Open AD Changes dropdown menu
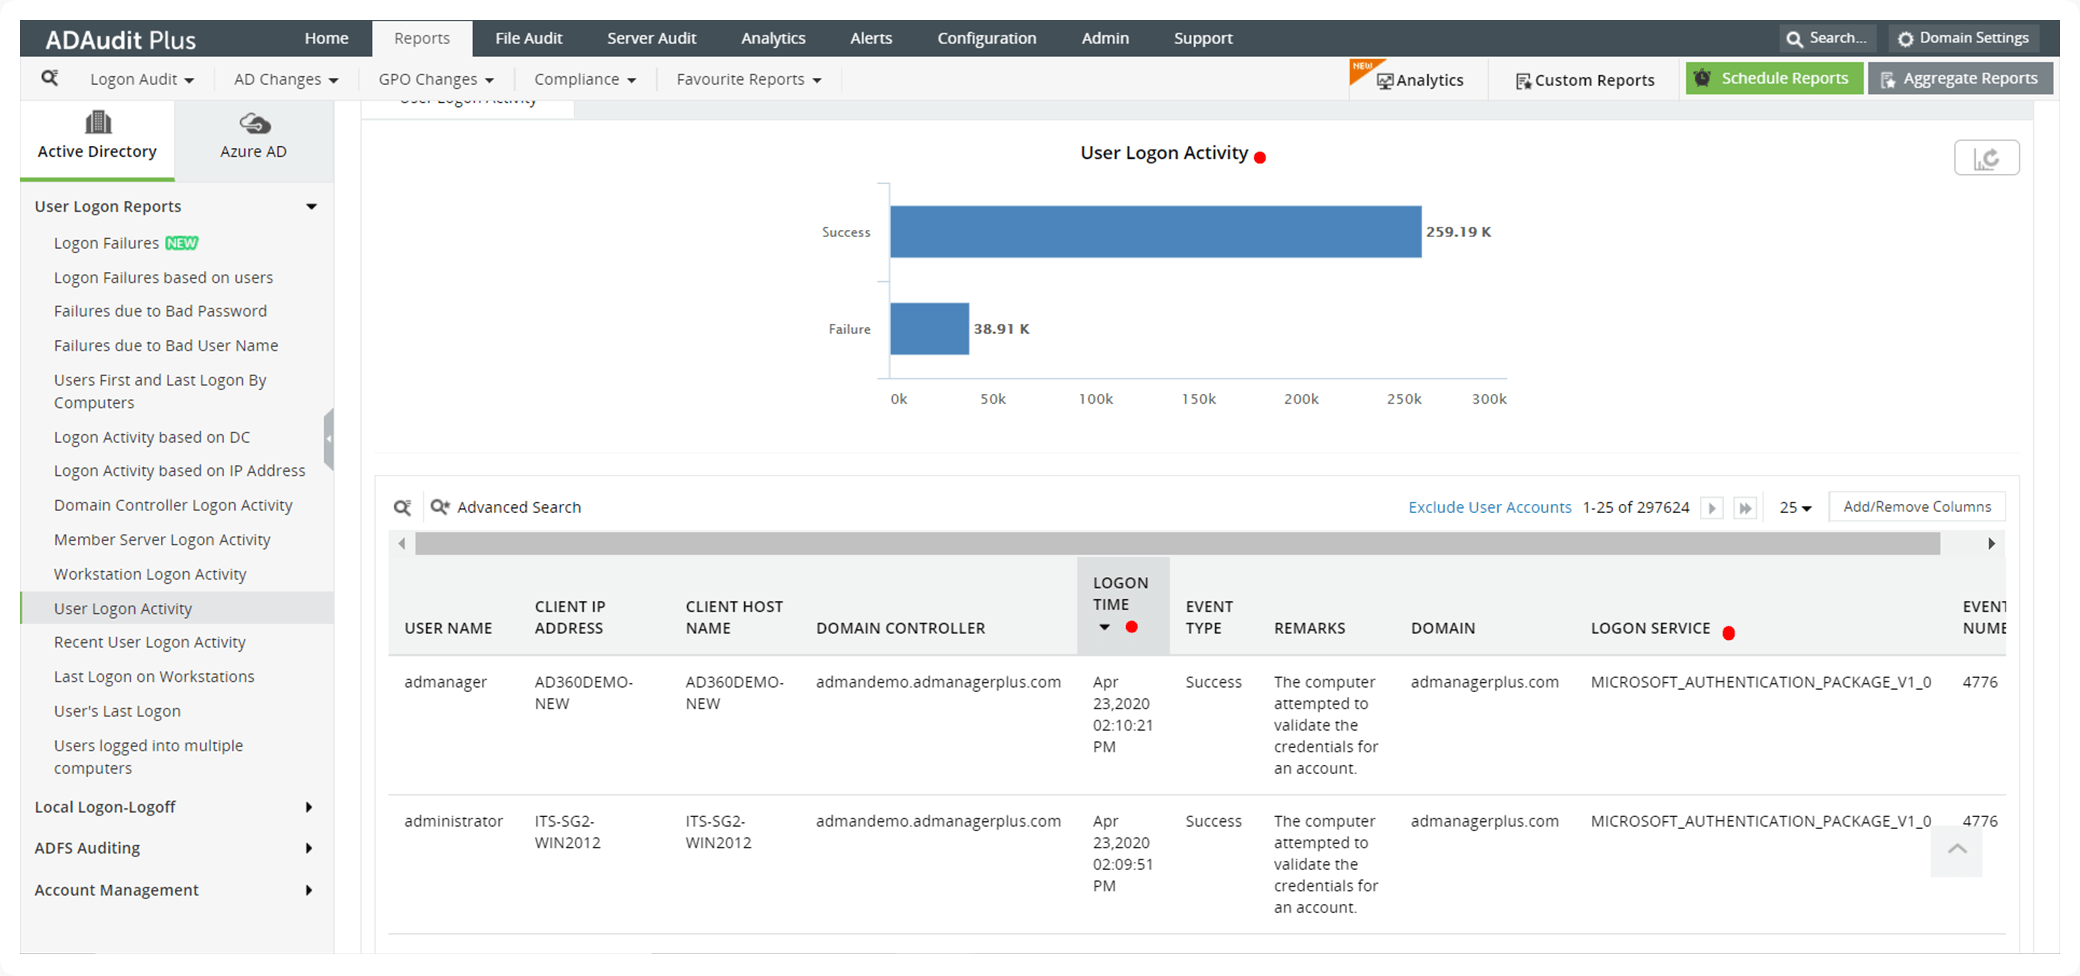Screen dimensions: 2080x976 [286, 79]
